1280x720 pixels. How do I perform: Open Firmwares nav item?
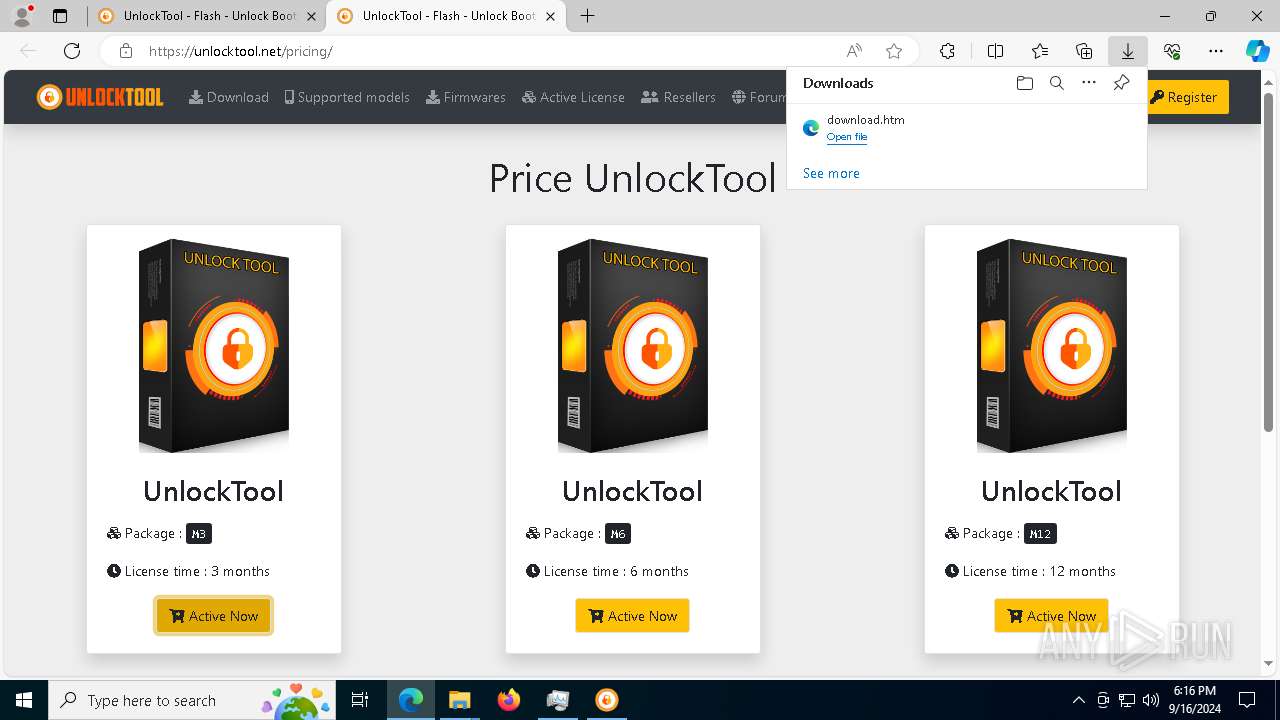tap(466, 97)
